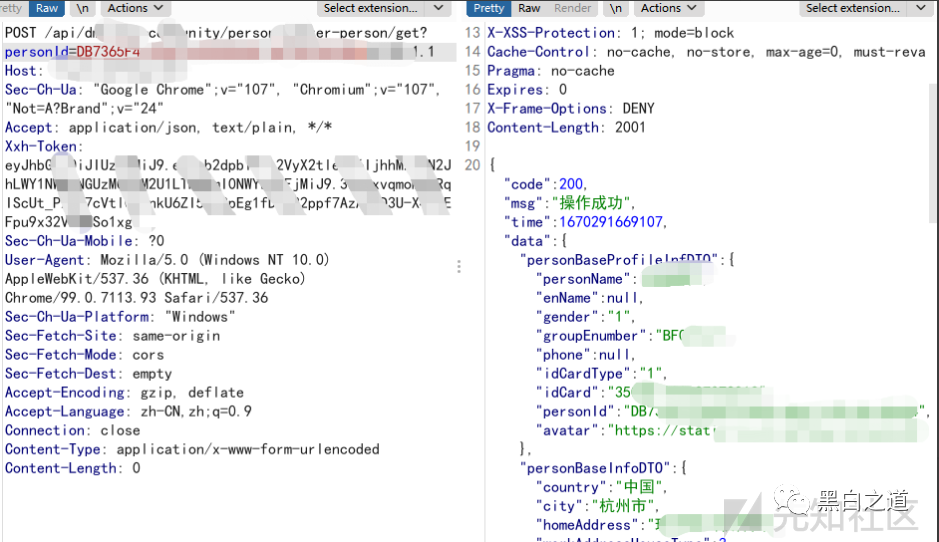Viewport: 939px width, 542px height.
Task: Select the request Pretty tab
Action: pos(12,8)
